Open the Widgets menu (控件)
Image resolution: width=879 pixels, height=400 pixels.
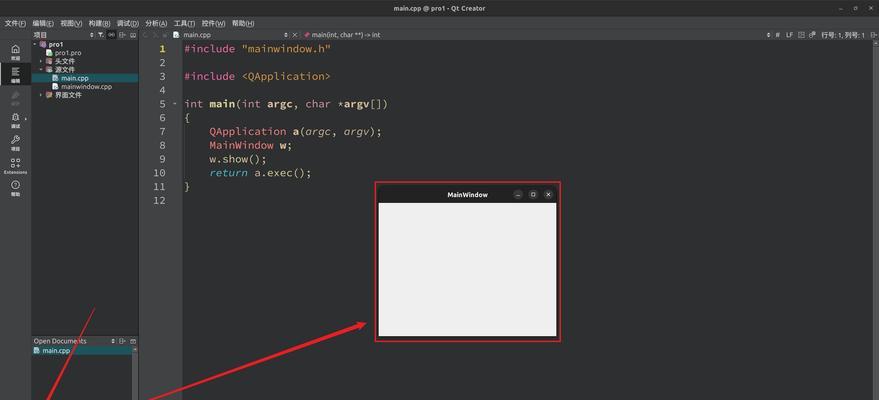click(214, 24)
